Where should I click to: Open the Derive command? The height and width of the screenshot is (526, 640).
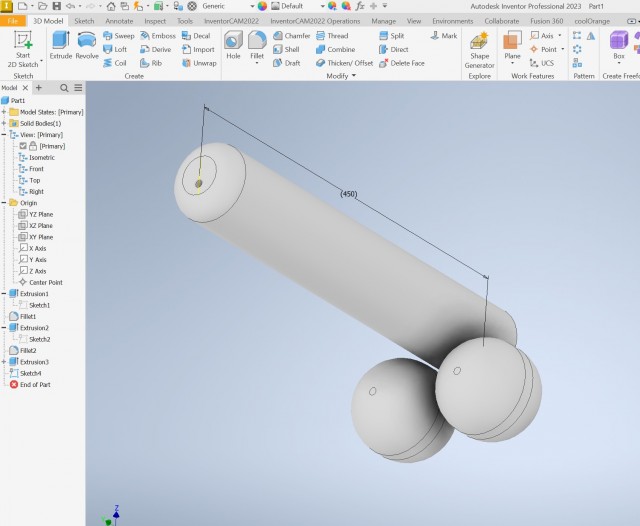(x=156, y=49)
